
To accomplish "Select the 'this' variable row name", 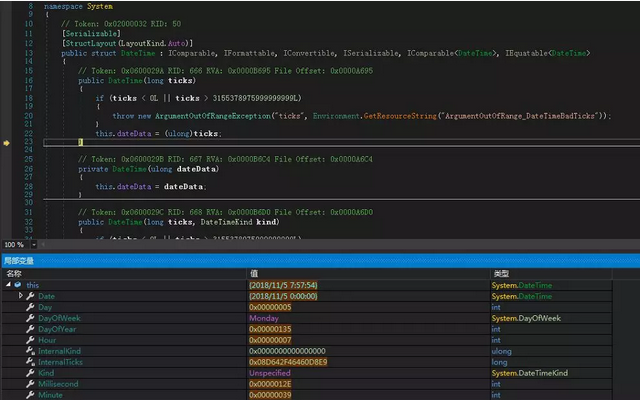I will (x=33, y=285).
